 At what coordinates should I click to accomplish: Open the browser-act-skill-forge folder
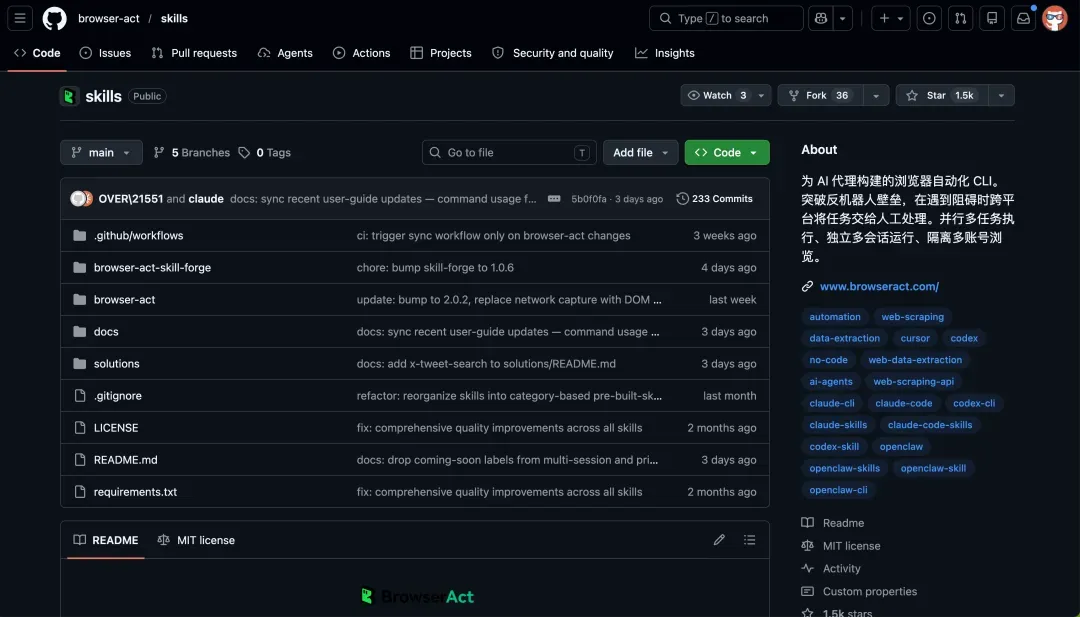coord(152,268)
